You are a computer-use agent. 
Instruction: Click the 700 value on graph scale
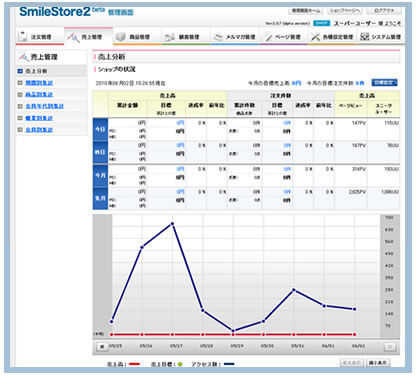389,217
